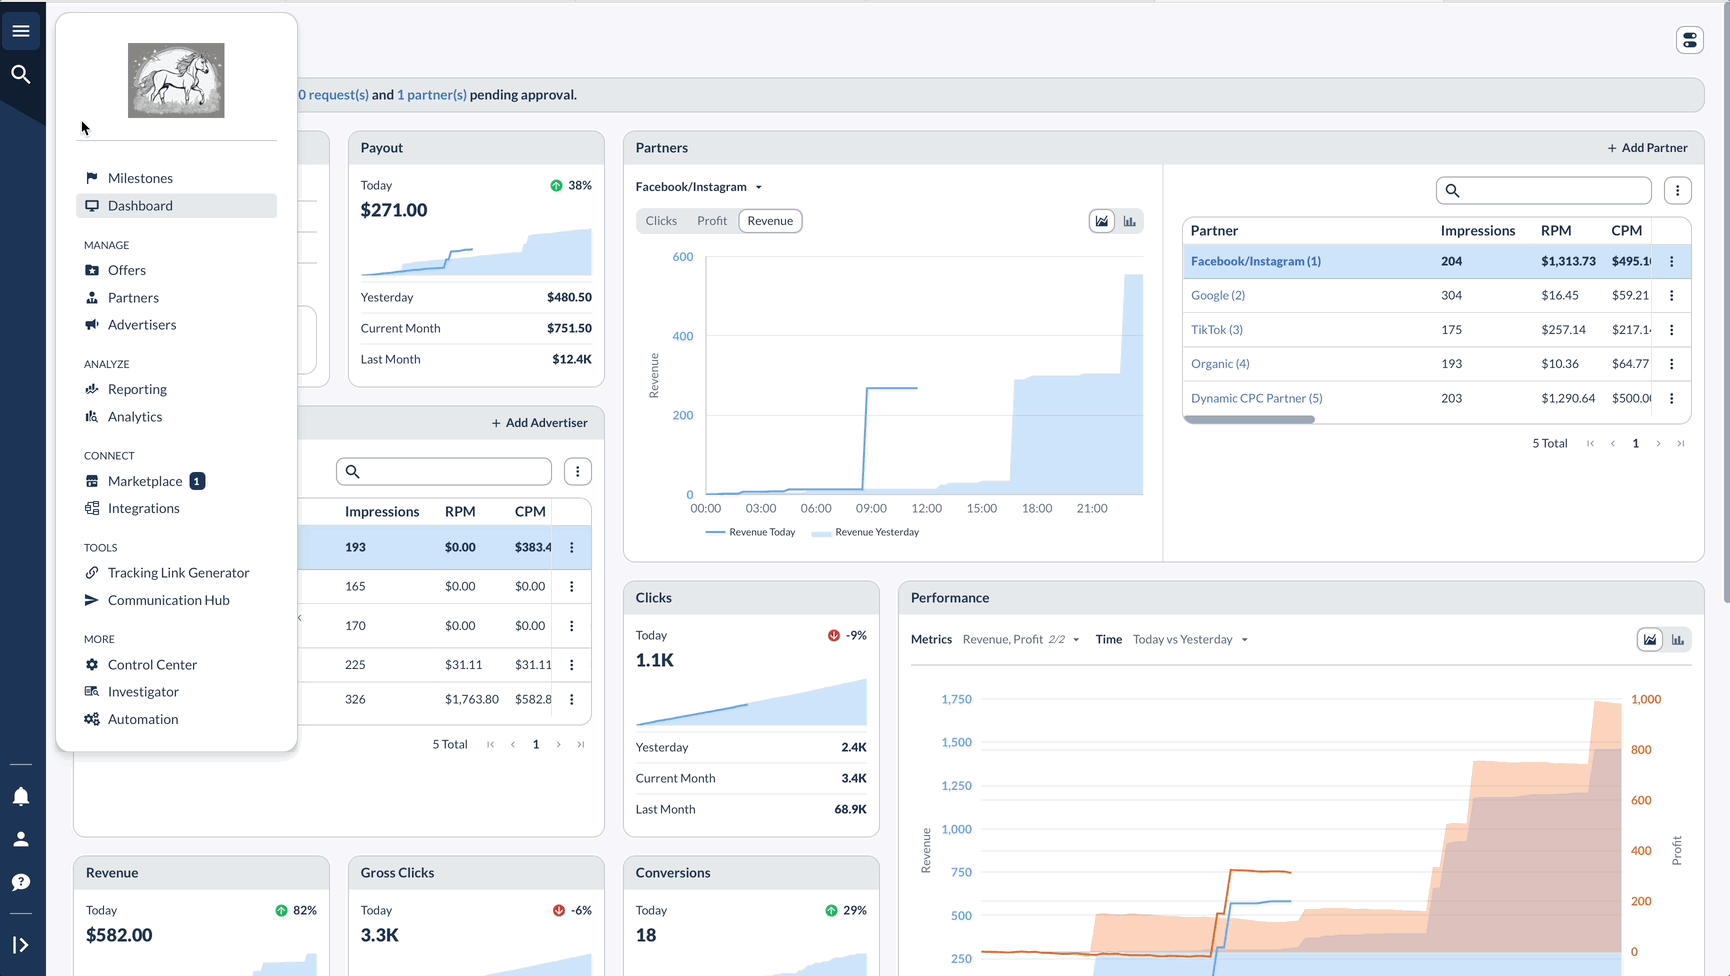
Task: Switch Partners chart to Profit
Action: coord(712,221)
